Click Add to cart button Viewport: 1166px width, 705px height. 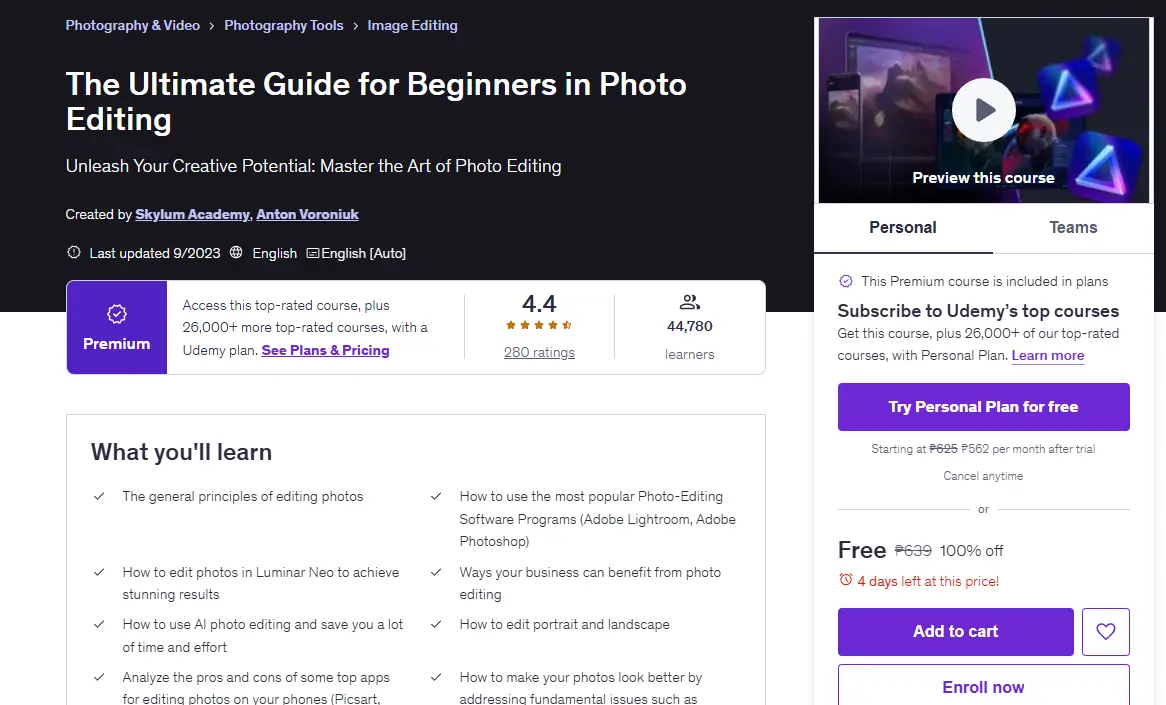point(956,631)
